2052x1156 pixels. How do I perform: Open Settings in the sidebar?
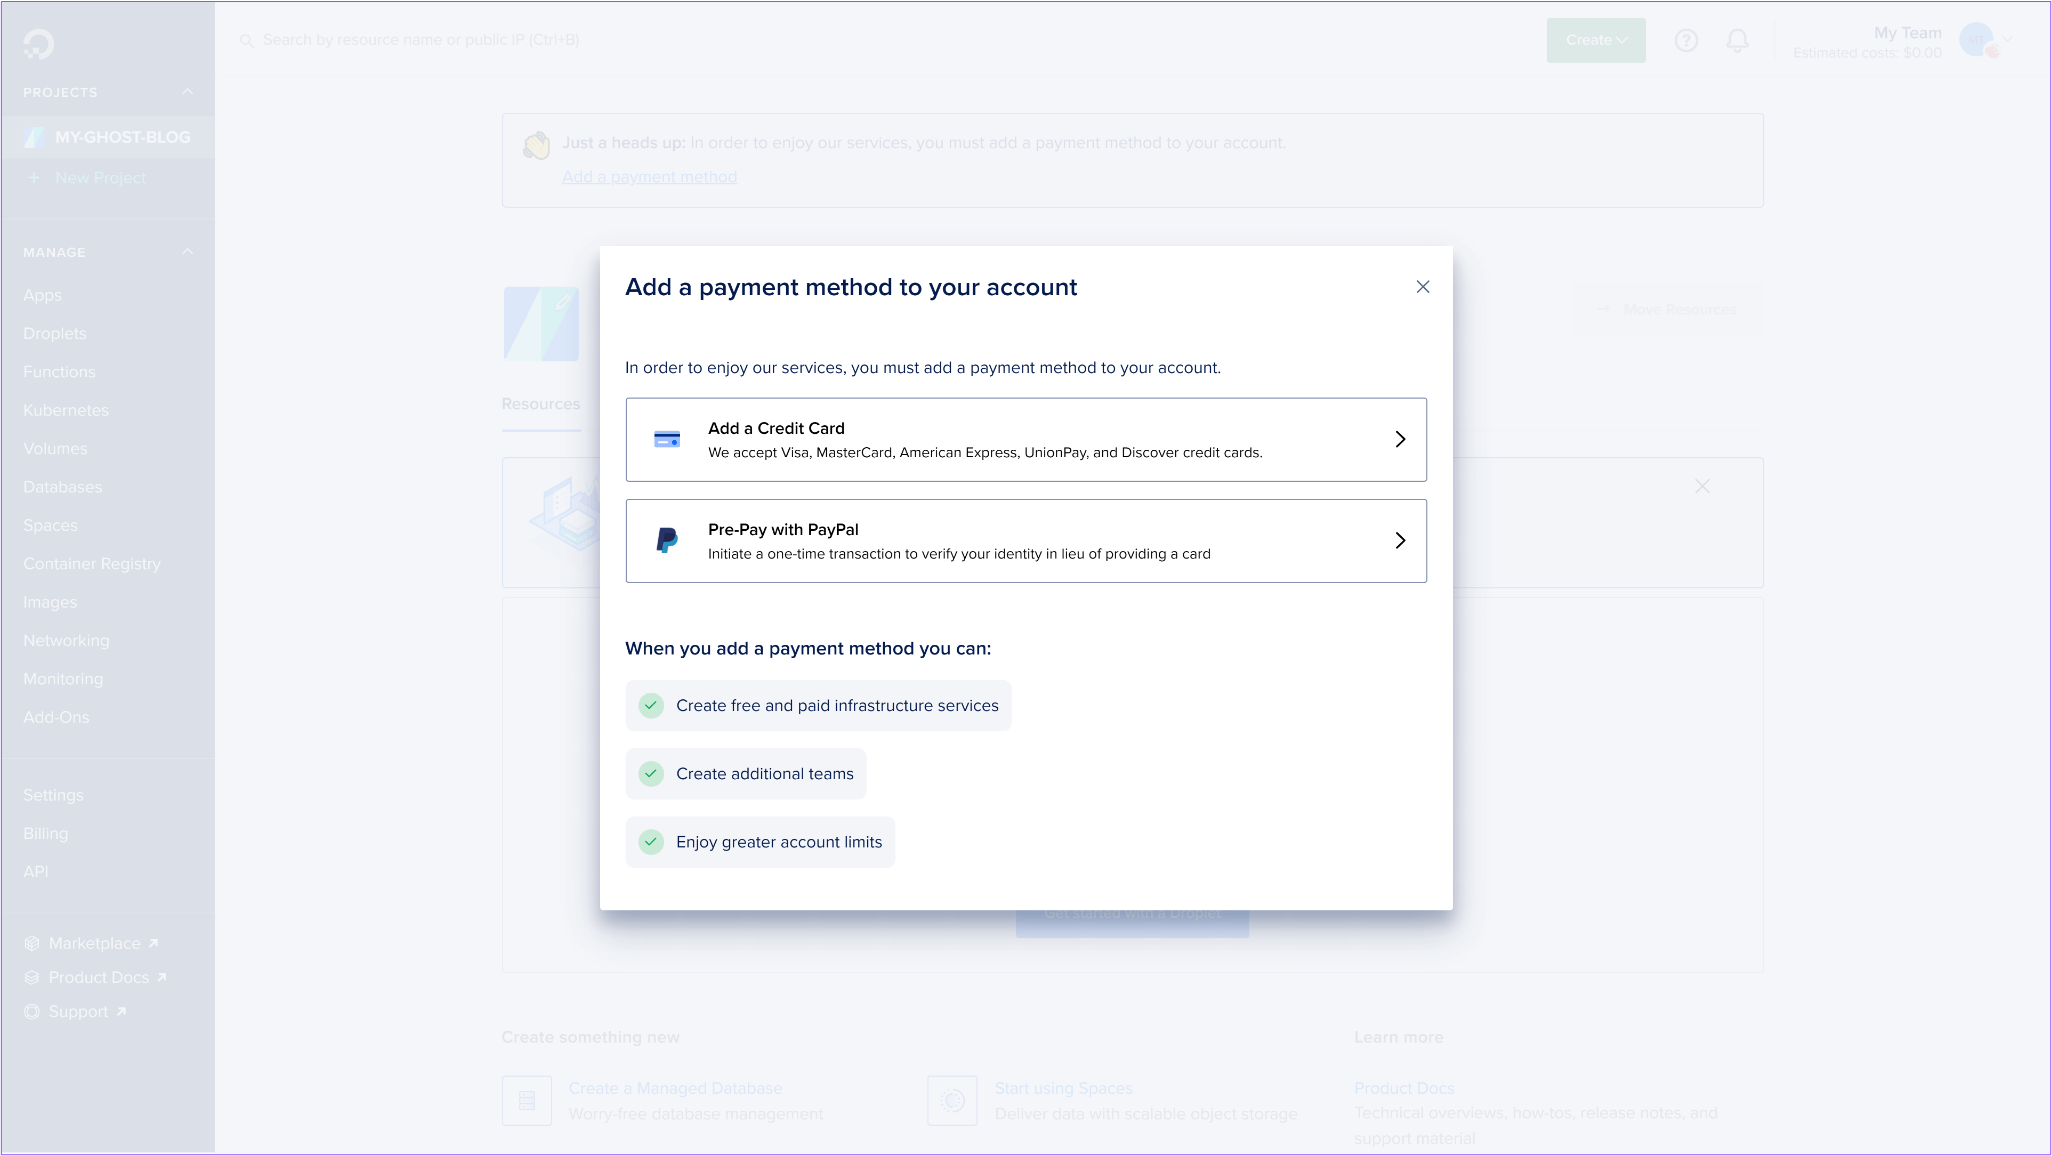pyautogui.click(x=53, y=795)
